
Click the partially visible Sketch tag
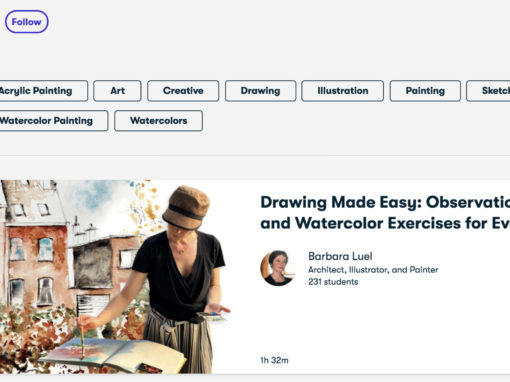pyautogui.click(x=488, y=91)
